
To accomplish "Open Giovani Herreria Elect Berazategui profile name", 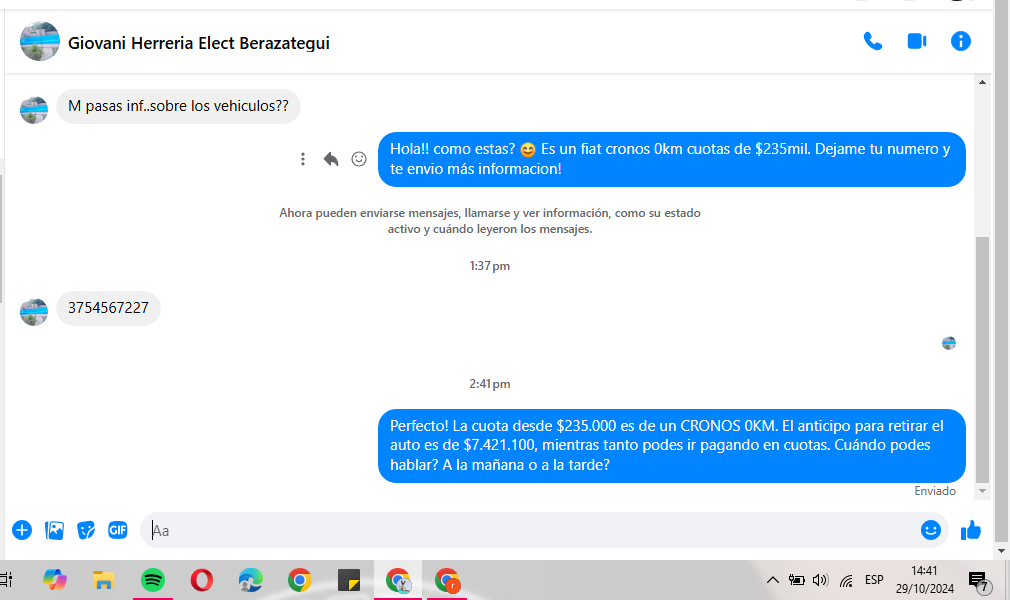I will click(198, 43).
